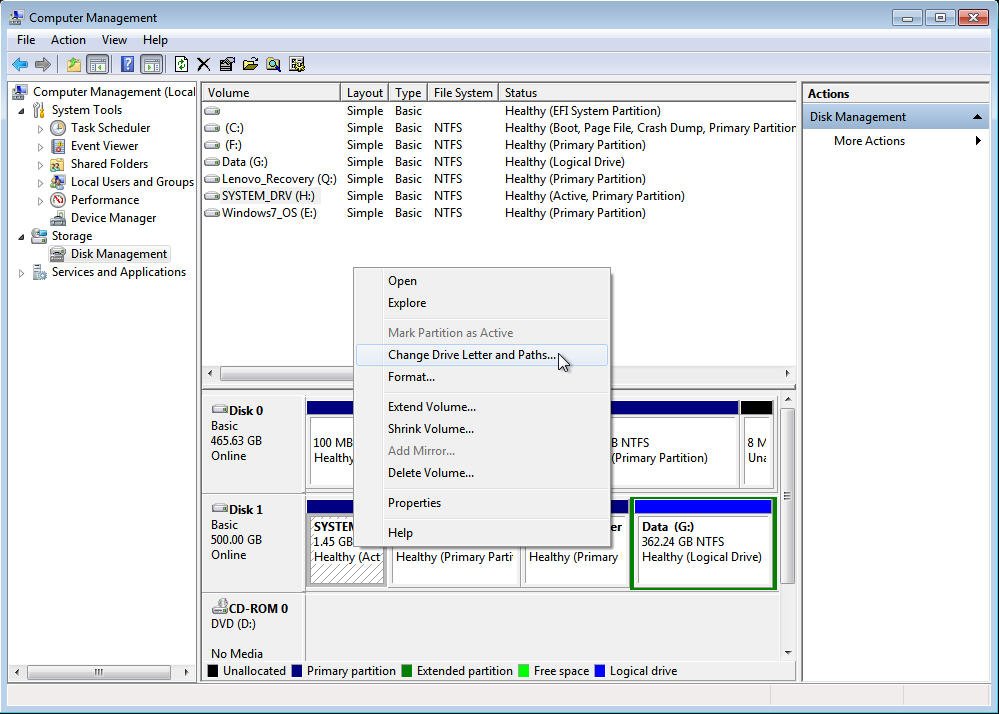
Task: Click the Delete (X) toolbar icon
Action: 204,64
